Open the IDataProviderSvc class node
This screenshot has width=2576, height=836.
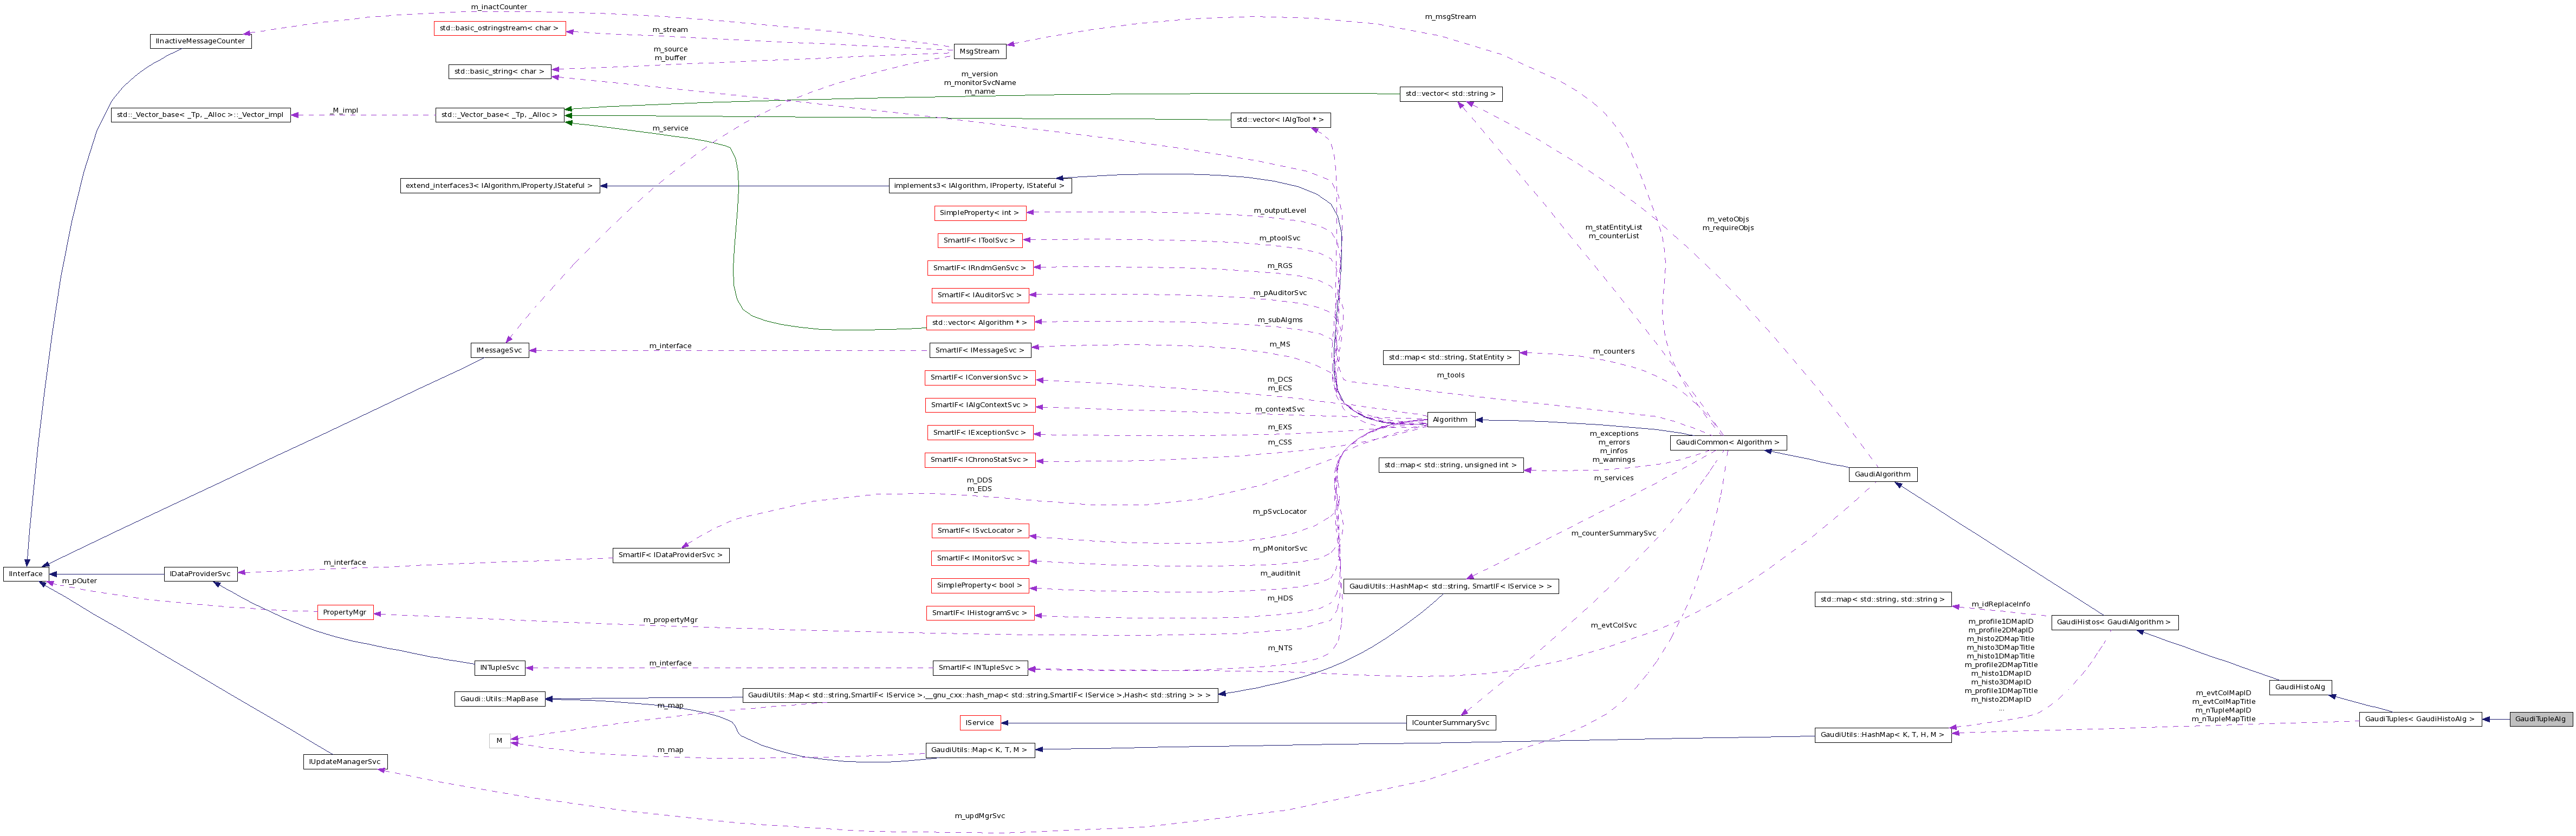(x=200, y=573)
